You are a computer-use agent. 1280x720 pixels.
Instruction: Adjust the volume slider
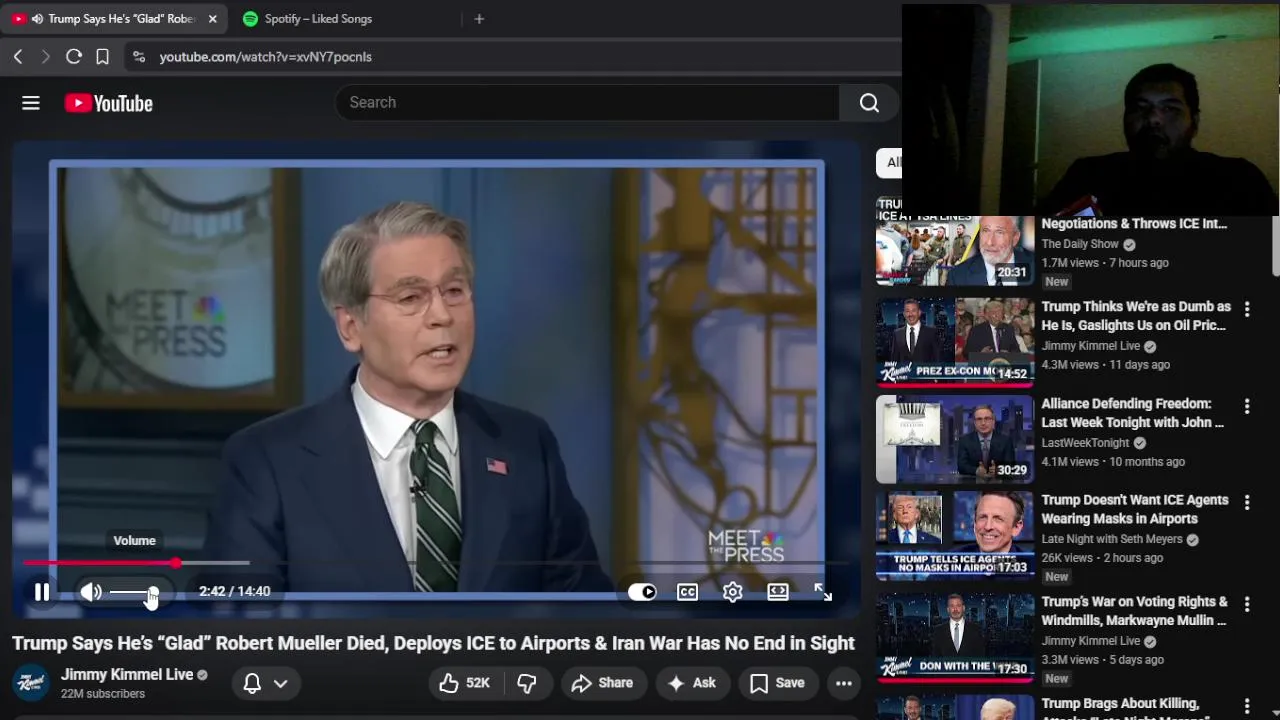pyautogui.click(x=133, y=592)
